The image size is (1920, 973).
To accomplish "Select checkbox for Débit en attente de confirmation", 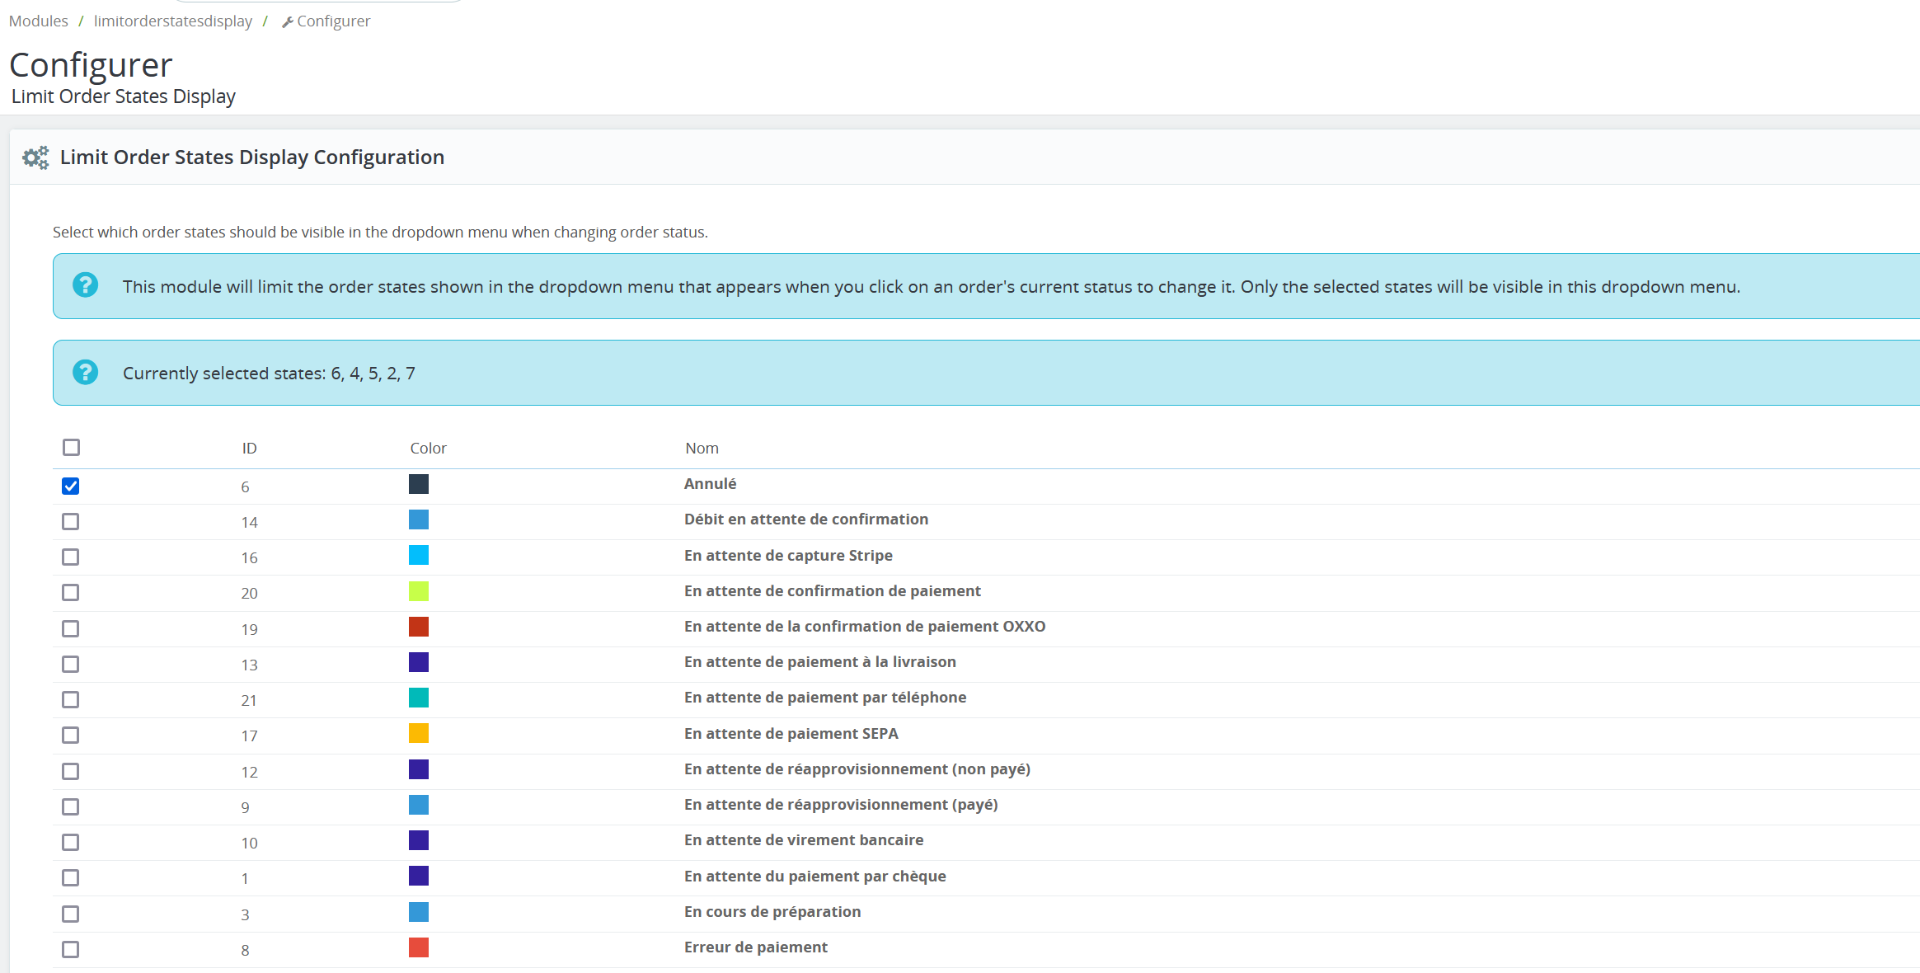I will point(71,522).
